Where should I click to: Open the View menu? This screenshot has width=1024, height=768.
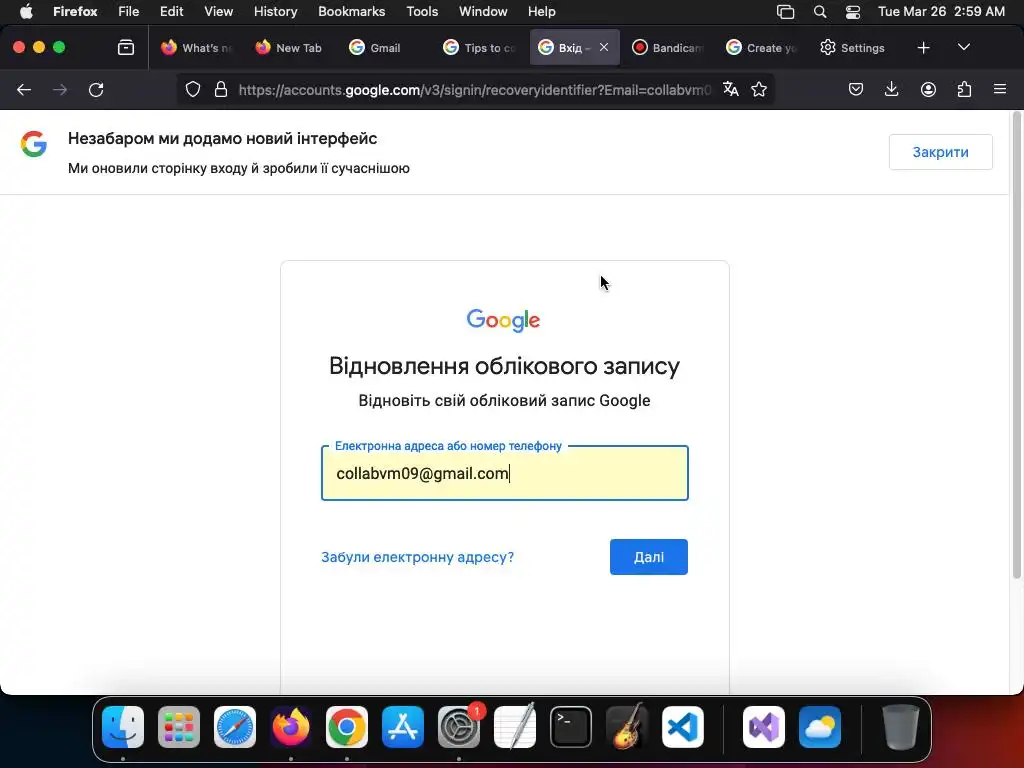[x=218, y=11]
